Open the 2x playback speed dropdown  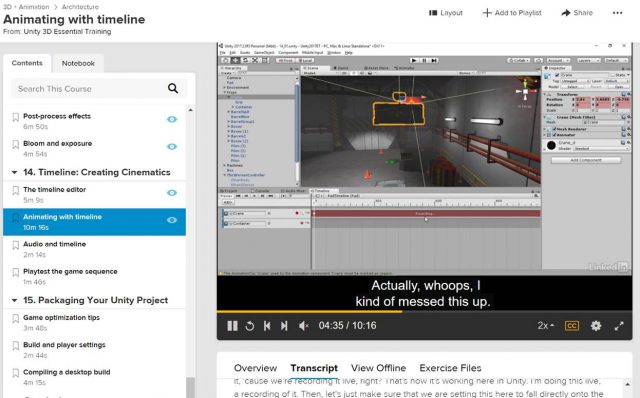point(546,326)
